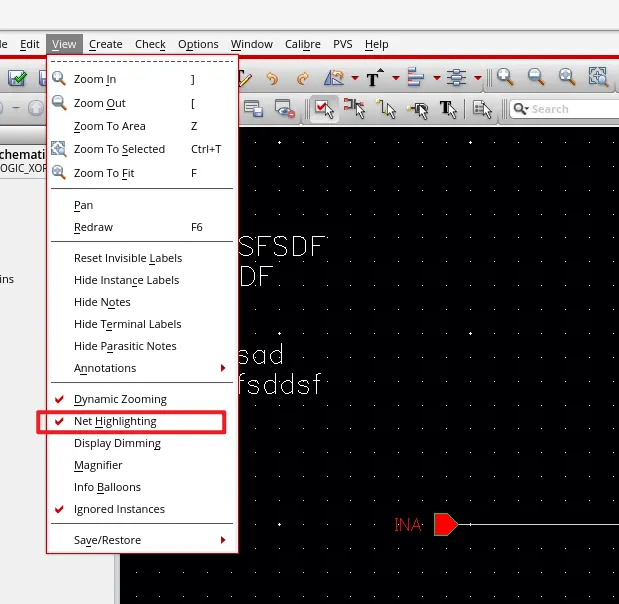This screenshot has height=604, width=619.
Task: Click the select pins cursor icon
Action: click(418, 110)
